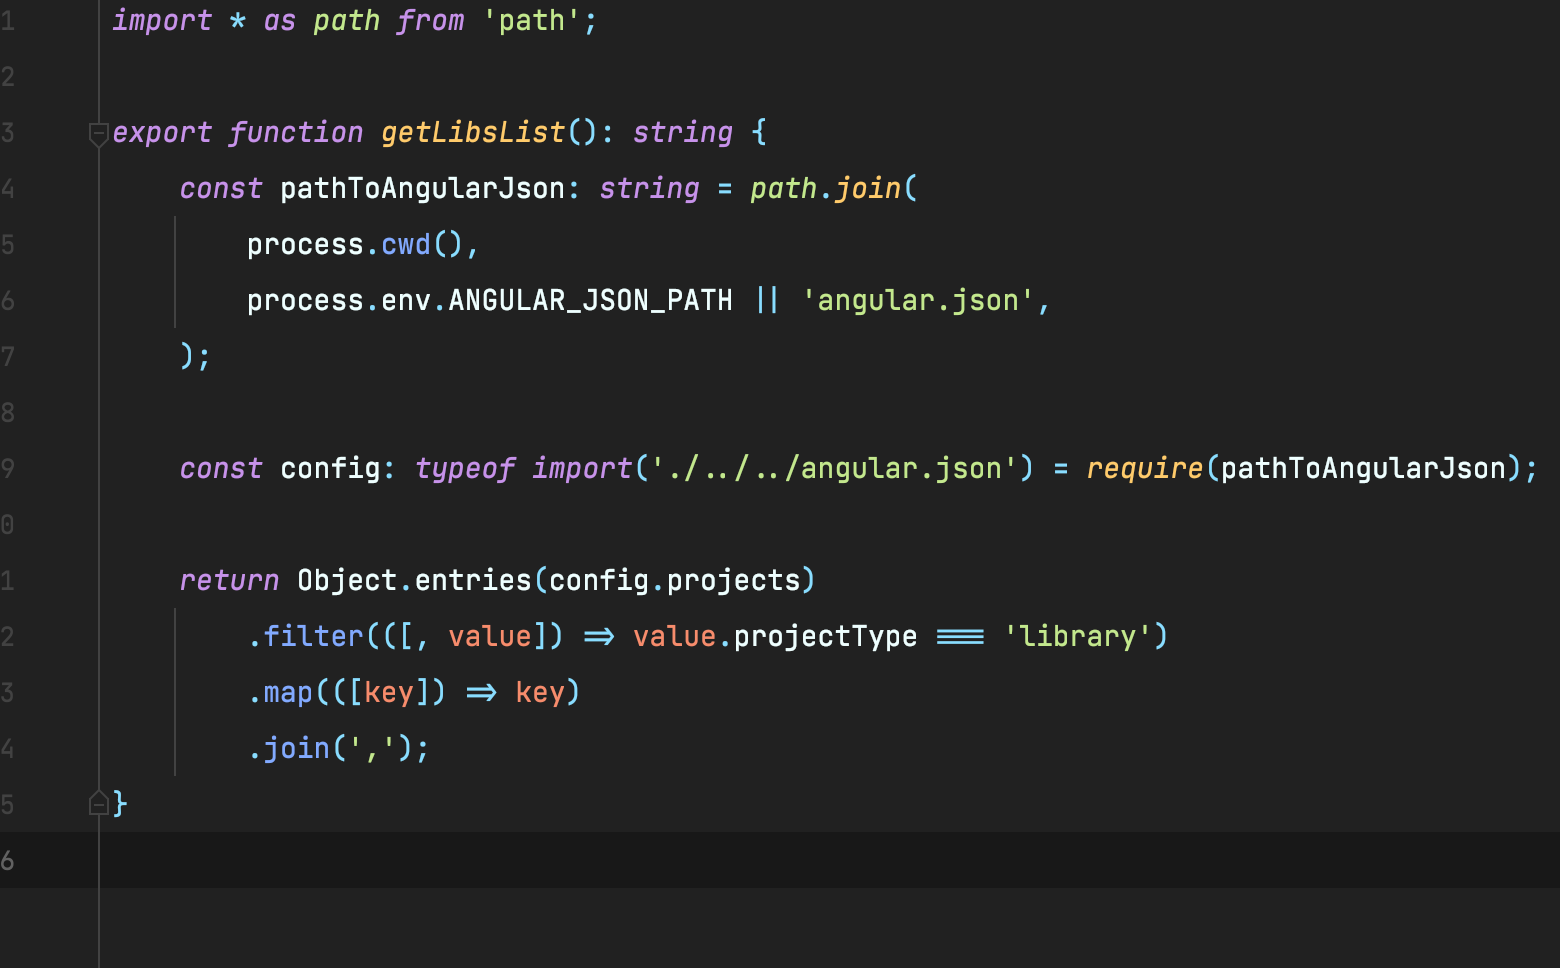Screen dimensions: 1560x968
Task: Click the string return type annotation
Action: coord(683,133)
